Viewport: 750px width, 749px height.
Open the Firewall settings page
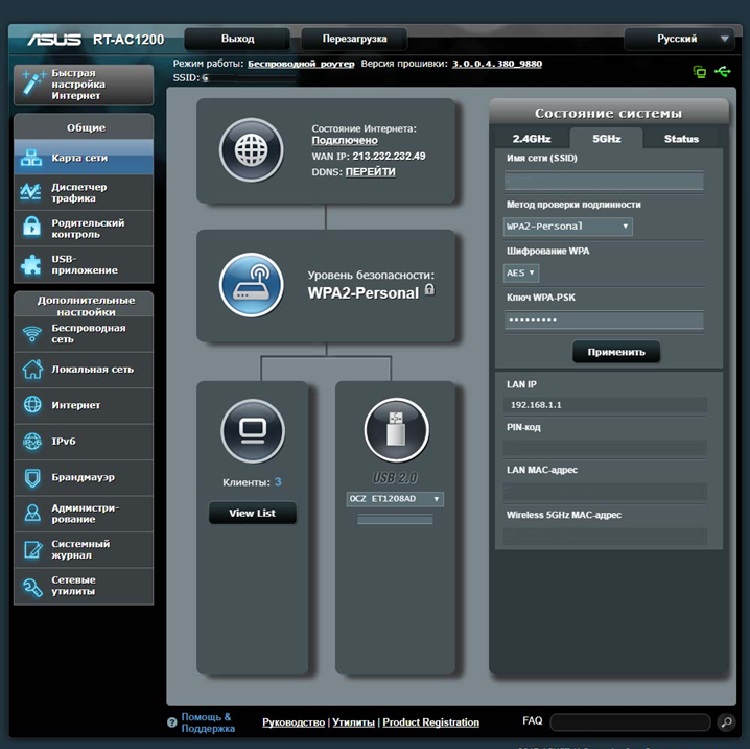point(84,477)
